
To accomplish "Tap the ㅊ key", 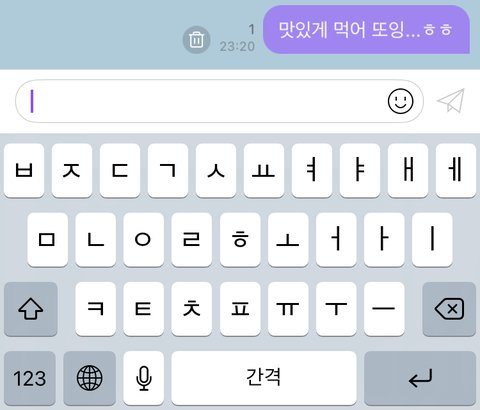I will coord(192,309).
